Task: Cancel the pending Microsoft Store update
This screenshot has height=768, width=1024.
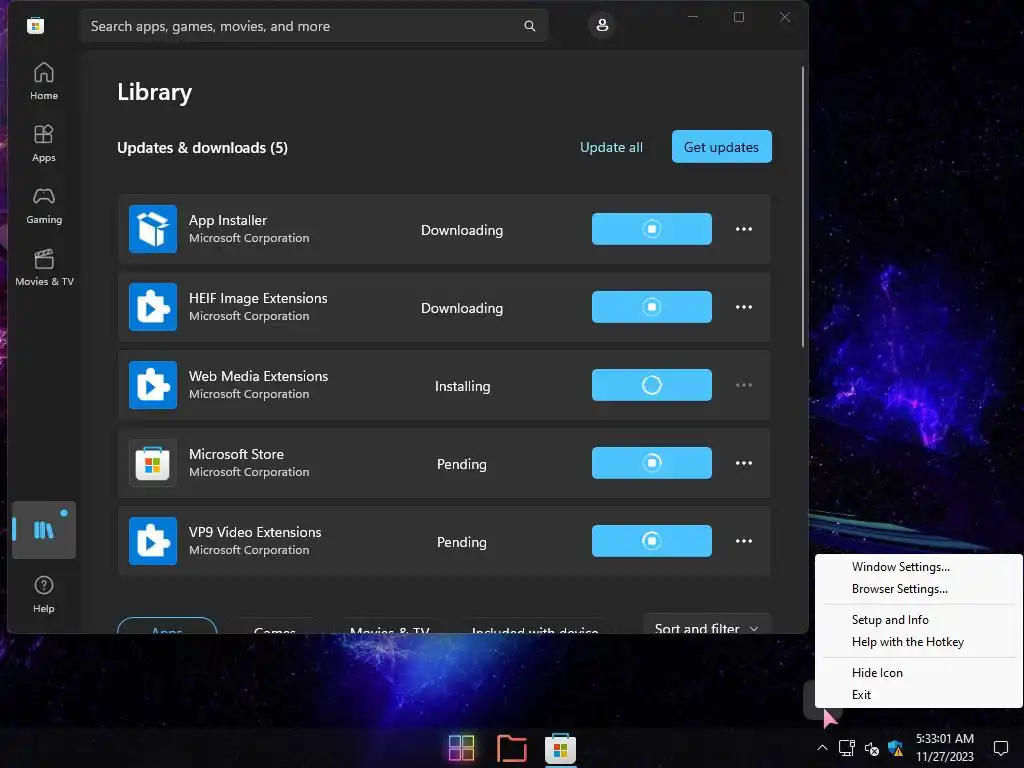Action: coord(652,463)
